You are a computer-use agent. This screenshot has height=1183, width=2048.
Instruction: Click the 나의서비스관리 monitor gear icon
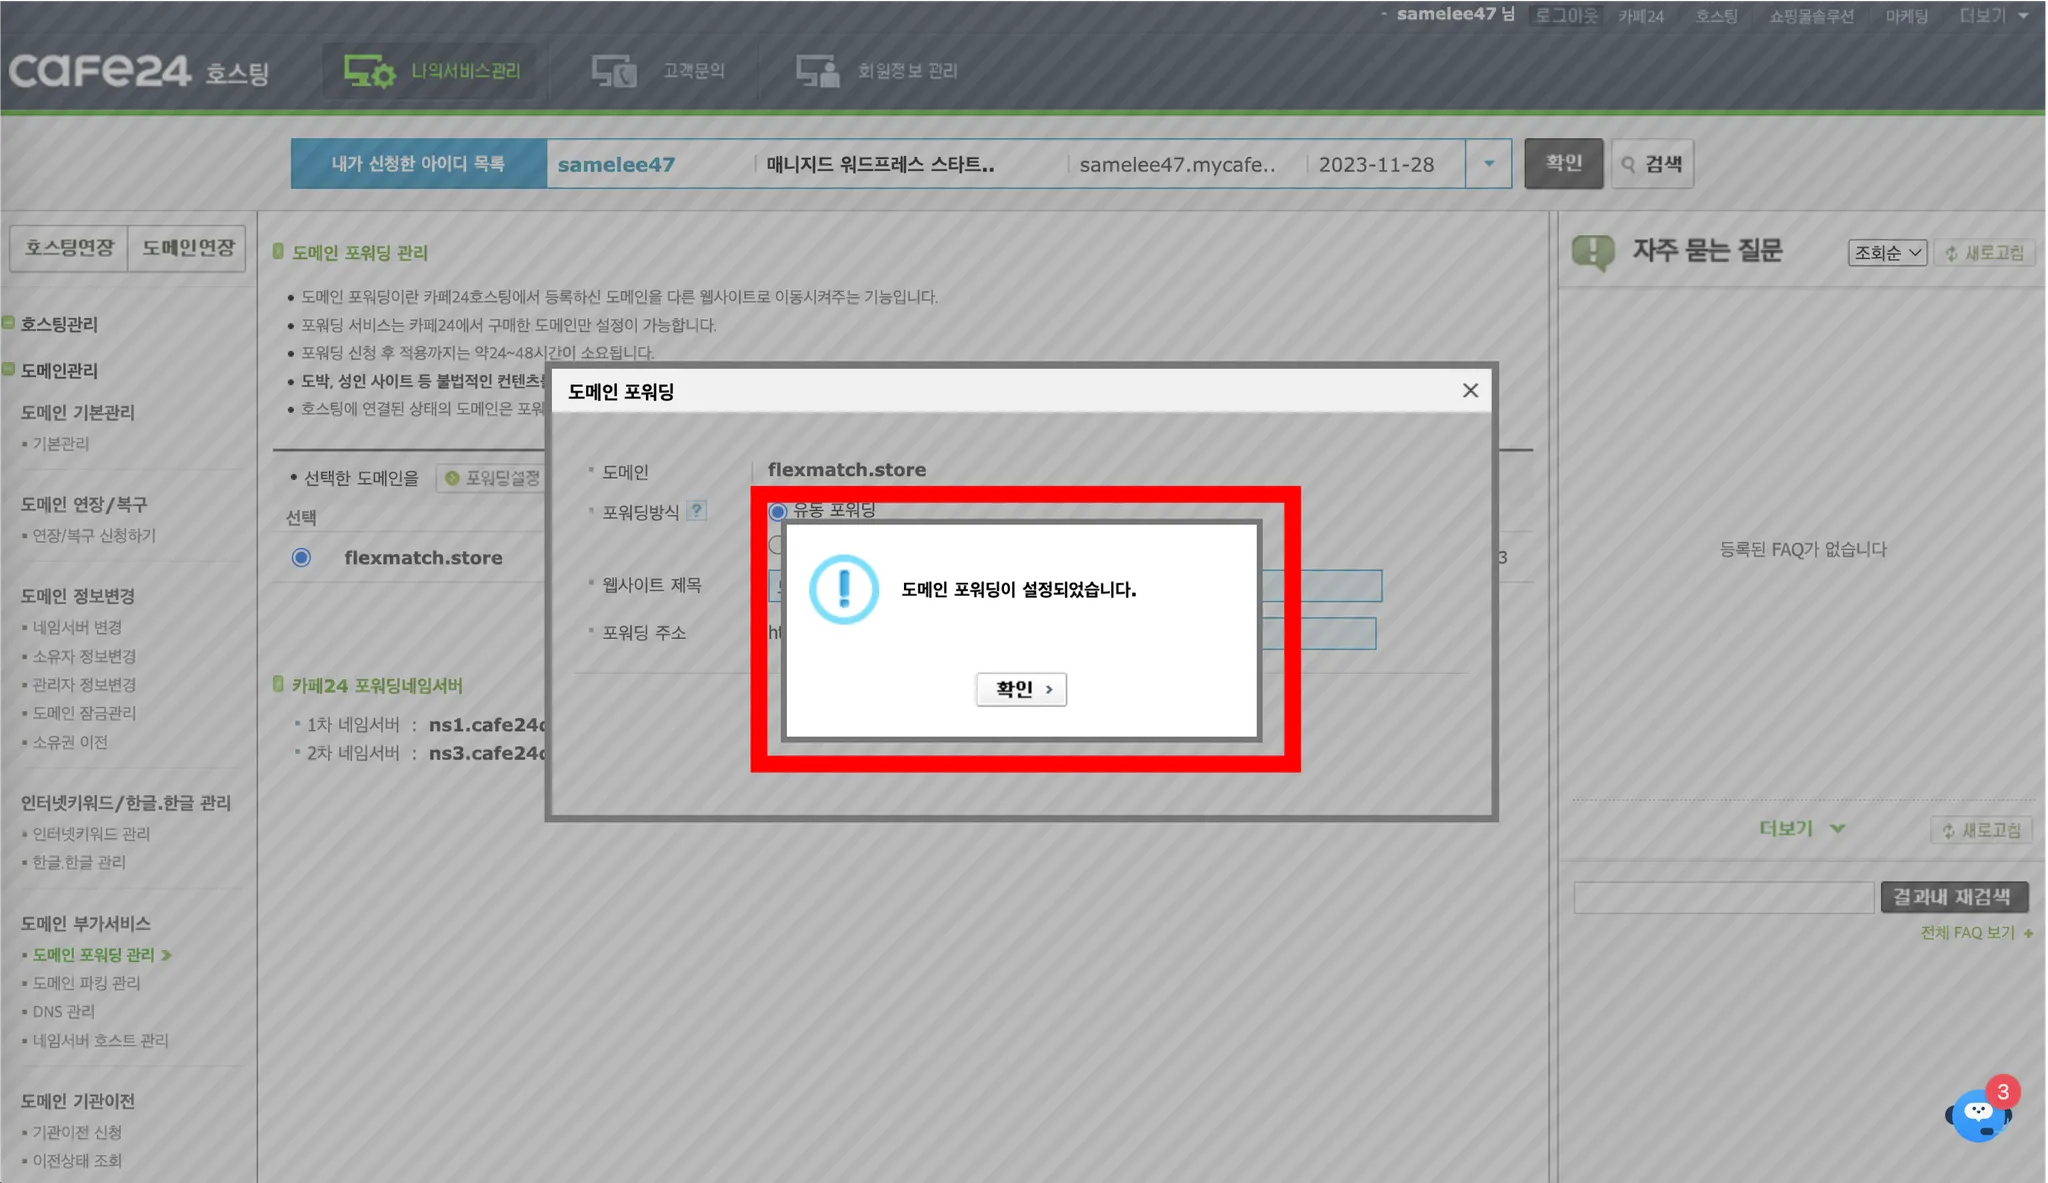click(x=369, y=71)
